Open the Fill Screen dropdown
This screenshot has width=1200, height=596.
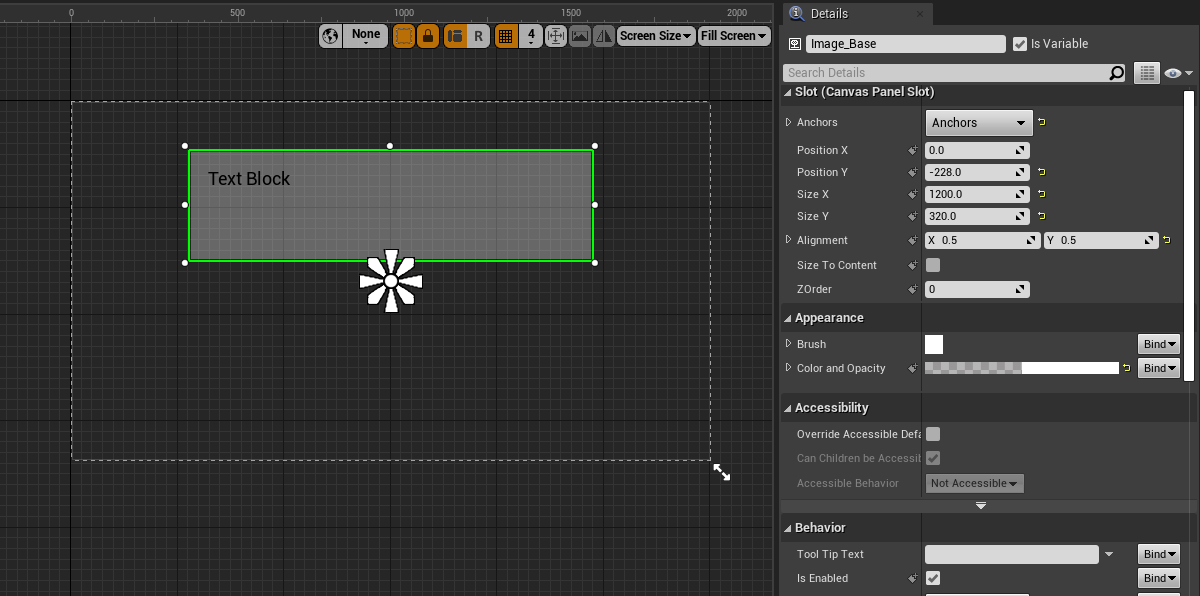734,36
